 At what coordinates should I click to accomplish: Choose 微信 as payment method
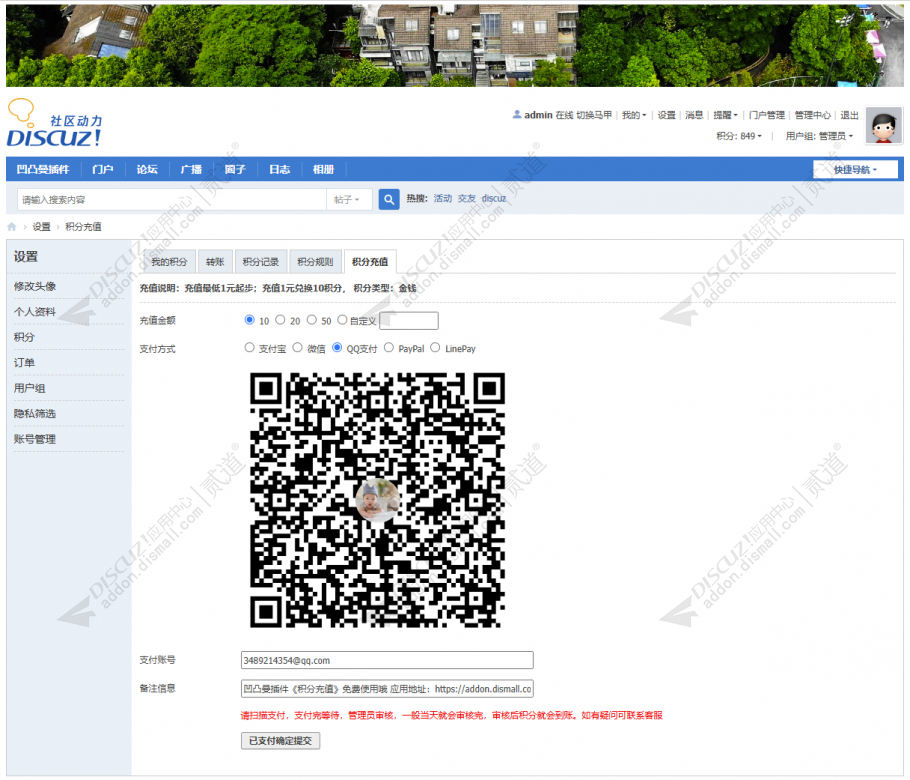click(x=297, y=348)
